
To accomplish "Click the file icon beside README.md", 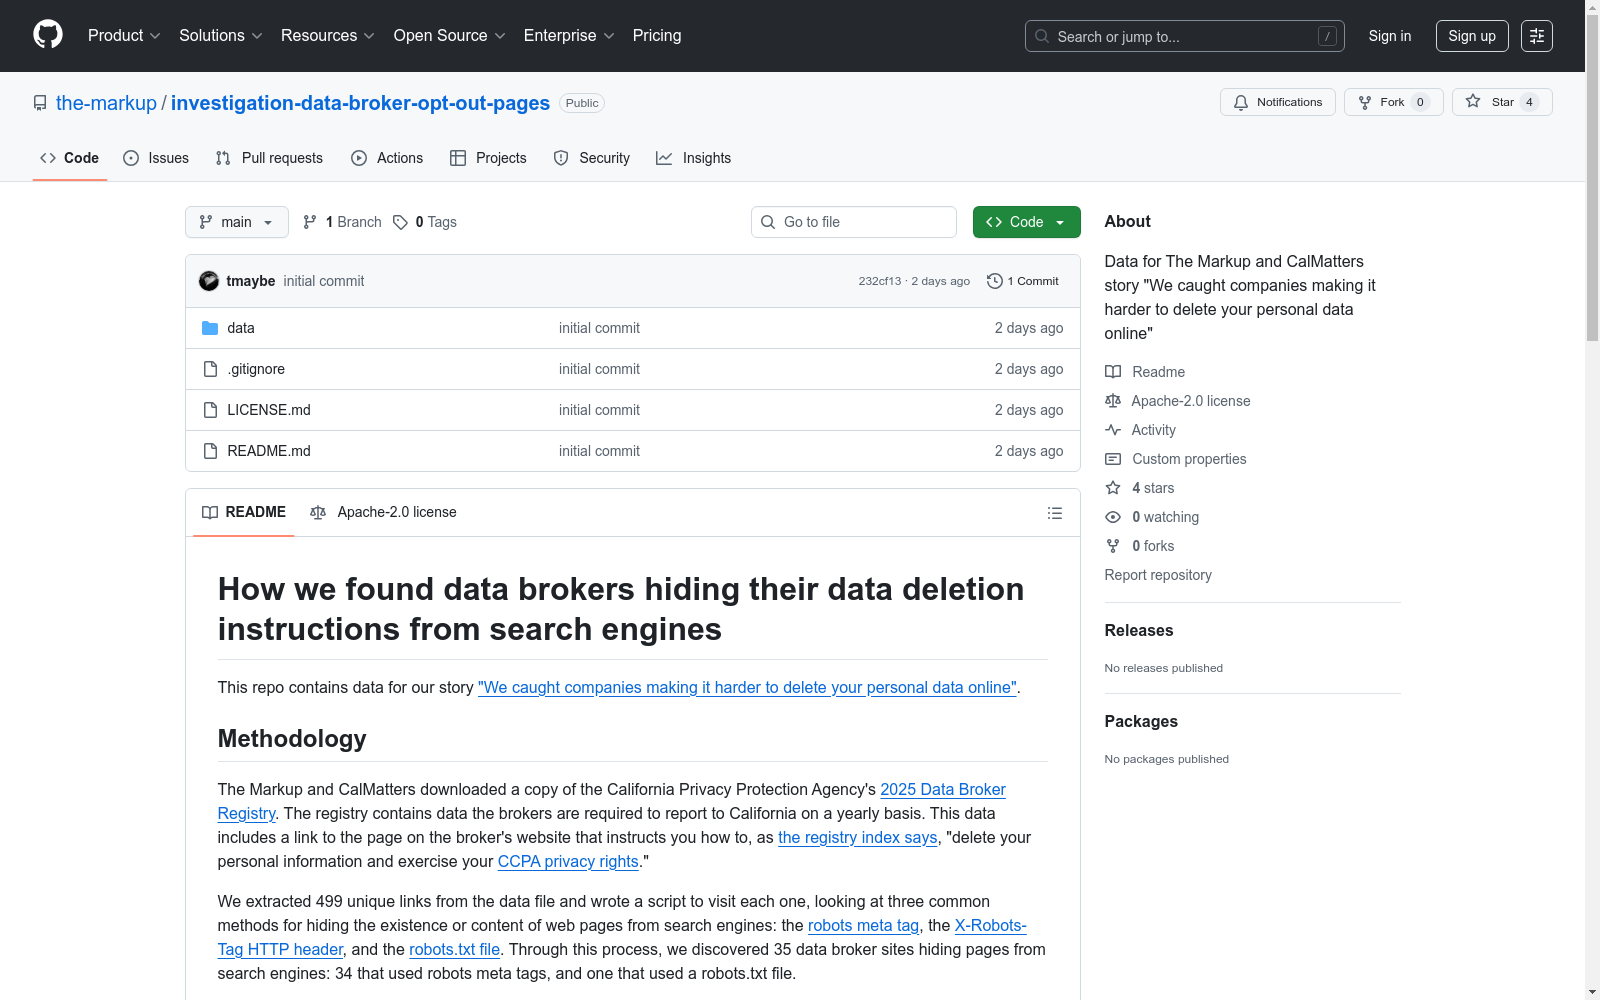I will [210, 451].
